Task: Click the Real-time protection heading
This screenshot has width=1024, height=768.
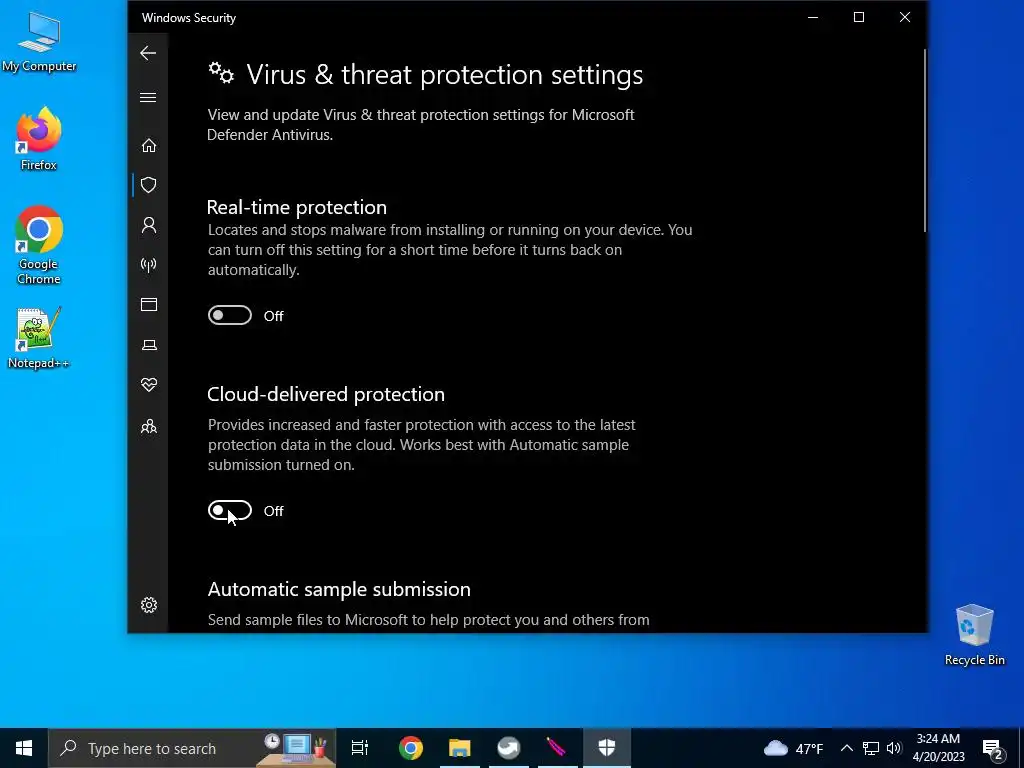Action: click(296, 207)
